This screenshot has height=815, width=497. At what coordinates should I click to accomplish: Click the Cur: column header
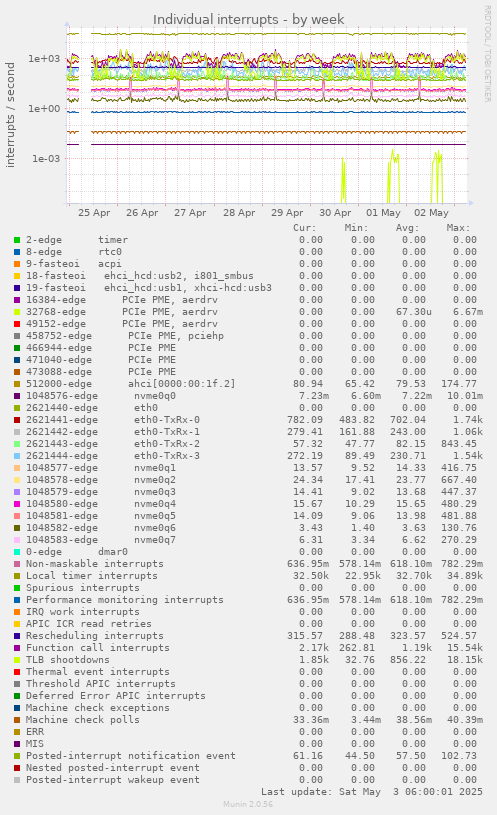304,228
